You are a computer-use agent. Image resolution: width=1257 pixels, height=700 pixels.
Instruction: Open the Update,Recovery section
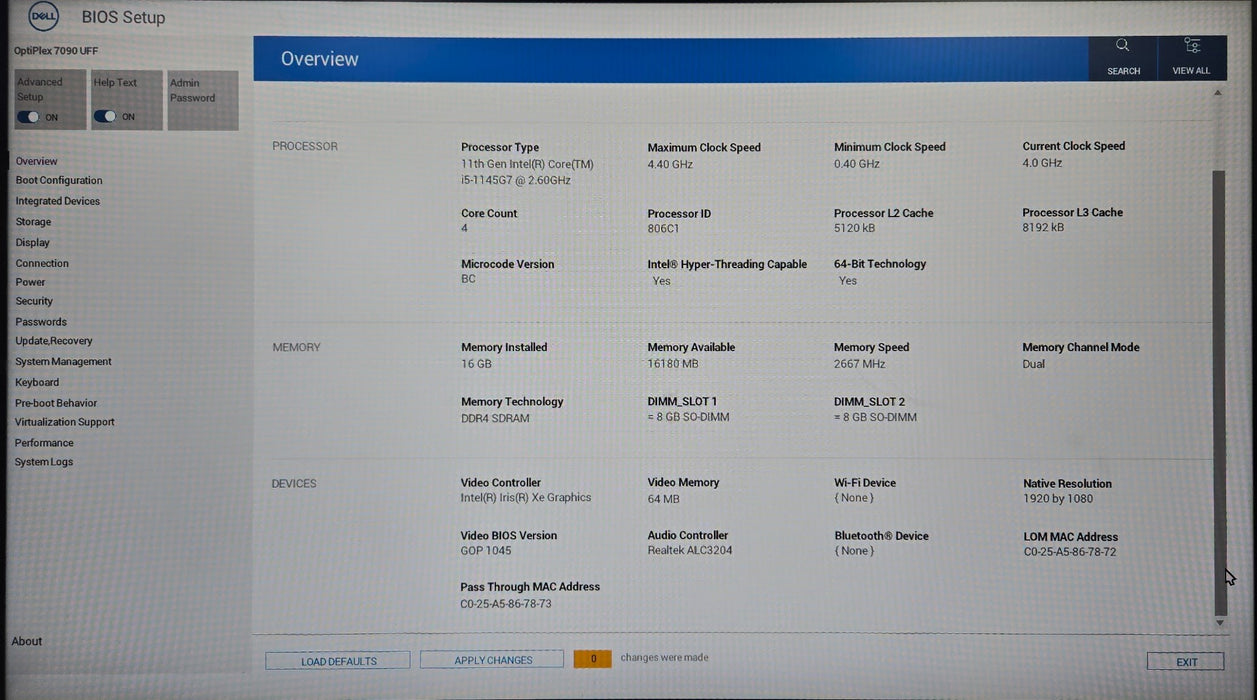[54, 341]
